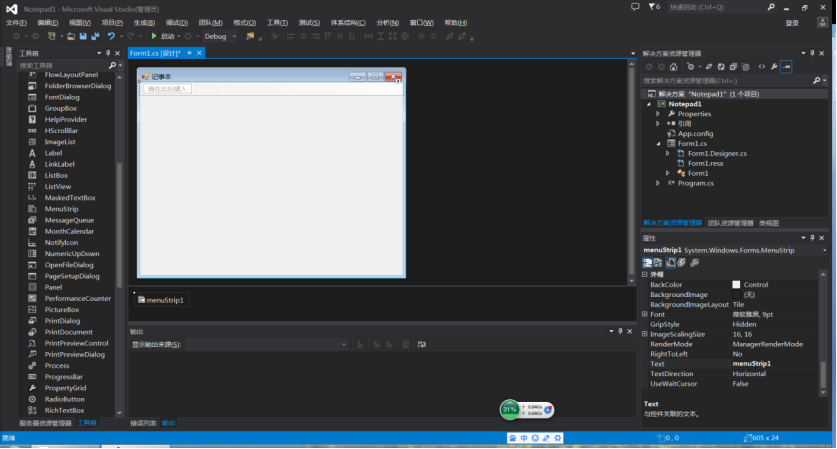
Task: Collapse the Form1.cs tree node
Action: (658, 144)
